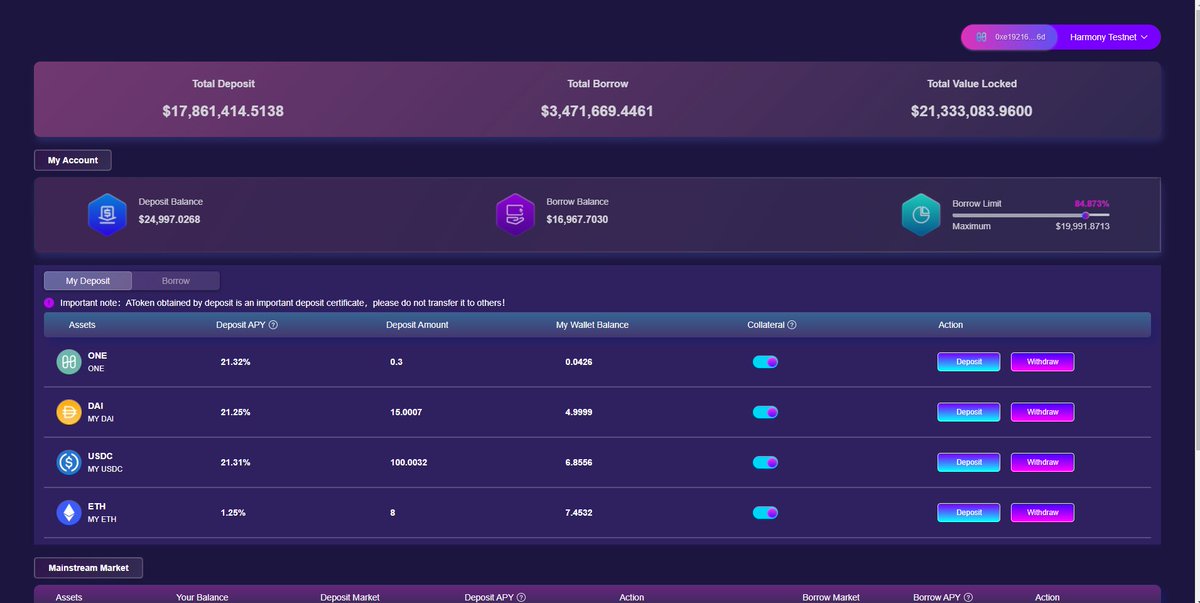Click the Borrow Market column header
1200x603 pixels.
coord(831,597)
